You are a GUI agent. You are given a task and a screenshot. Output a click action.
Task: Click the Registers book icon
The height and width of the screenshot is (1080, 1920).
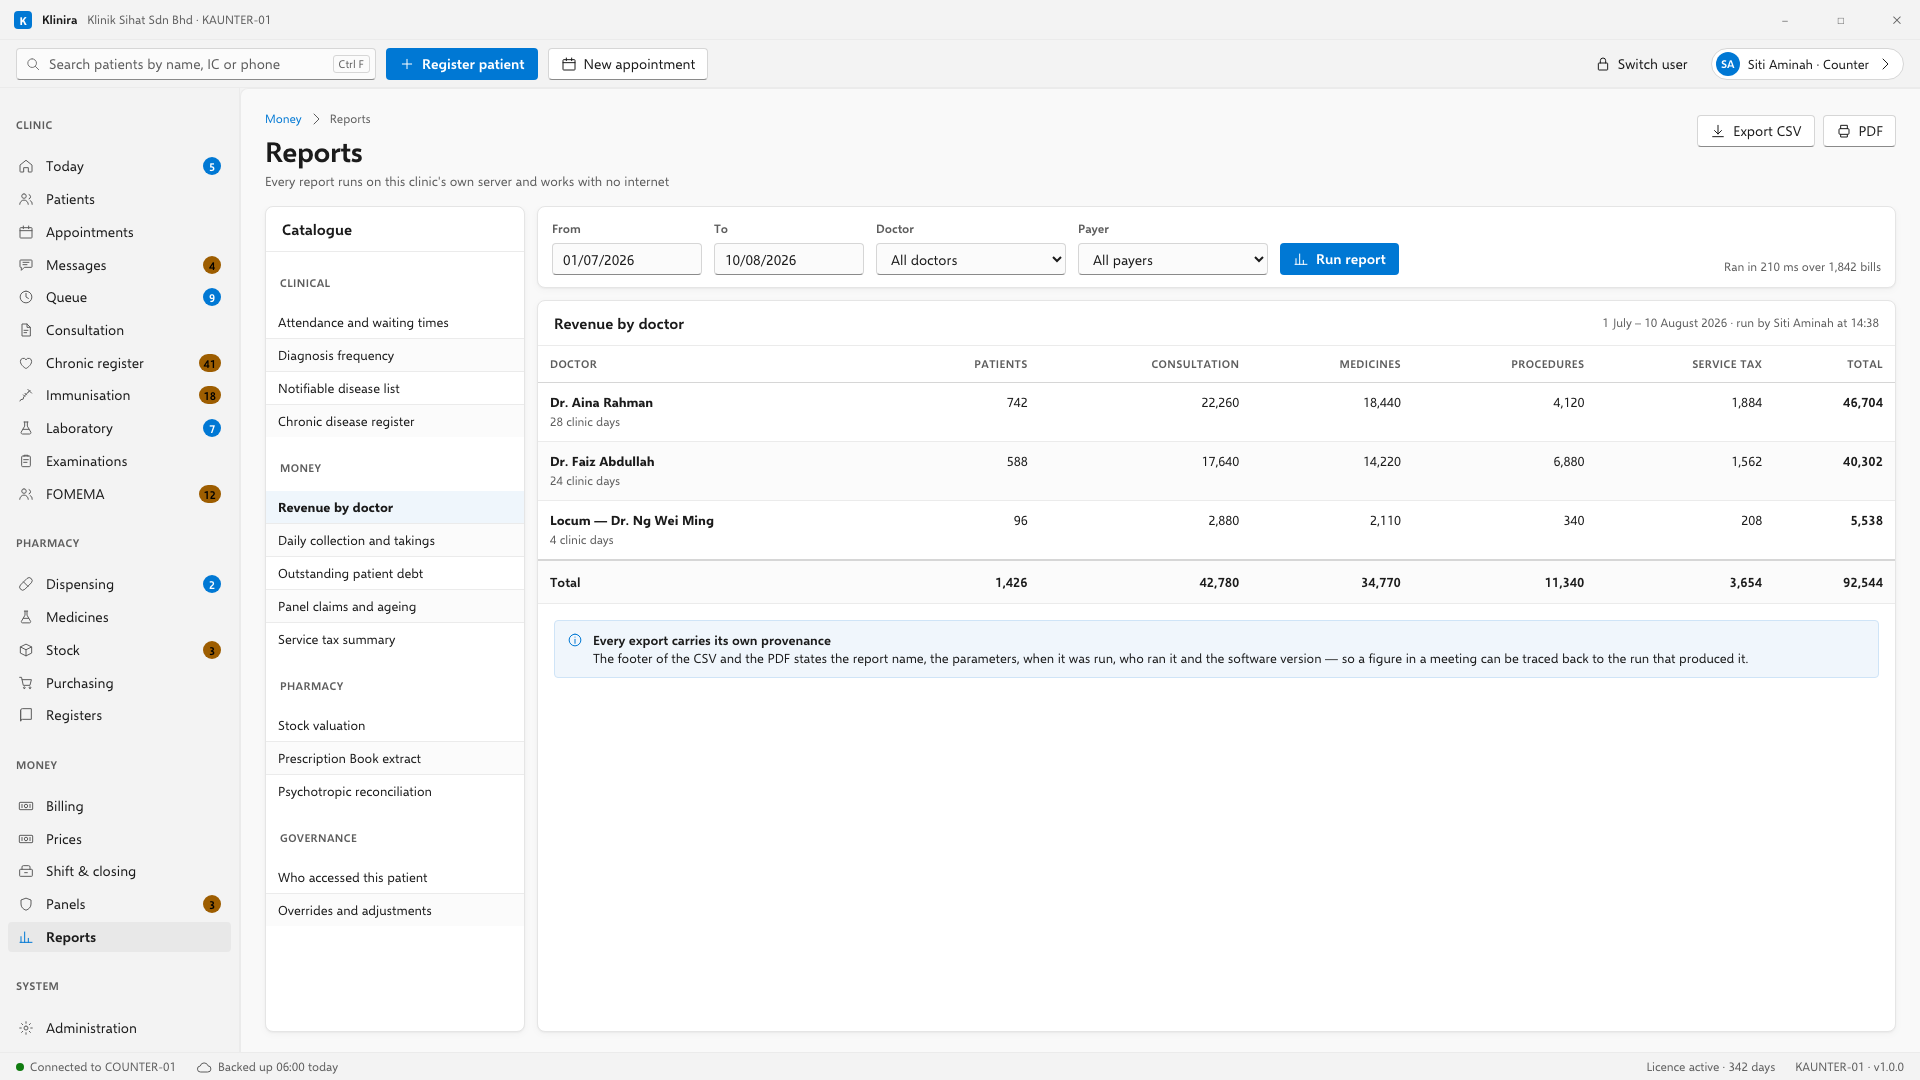[26, 715]
